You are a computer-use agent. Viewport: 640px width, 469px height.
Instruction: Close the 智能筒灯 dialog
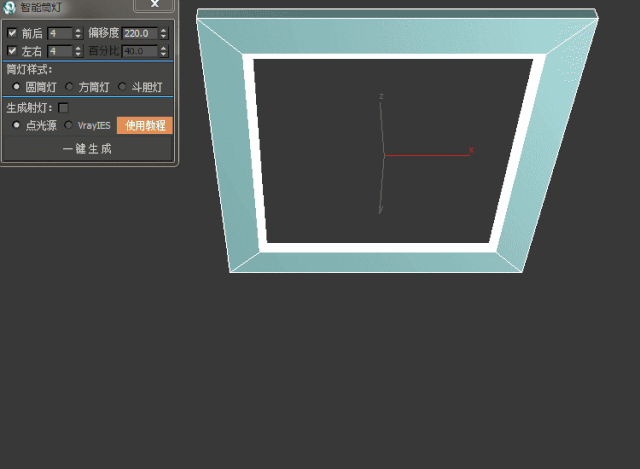point(155,4)
